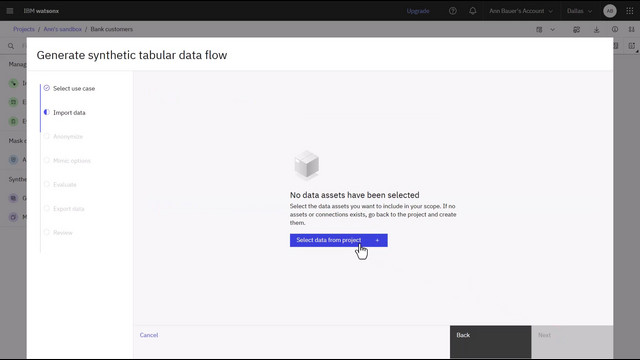The width and height of the screenshot is (640, 360).
Task: Click the IBM watsonx logo text
Action: (41, 11)
